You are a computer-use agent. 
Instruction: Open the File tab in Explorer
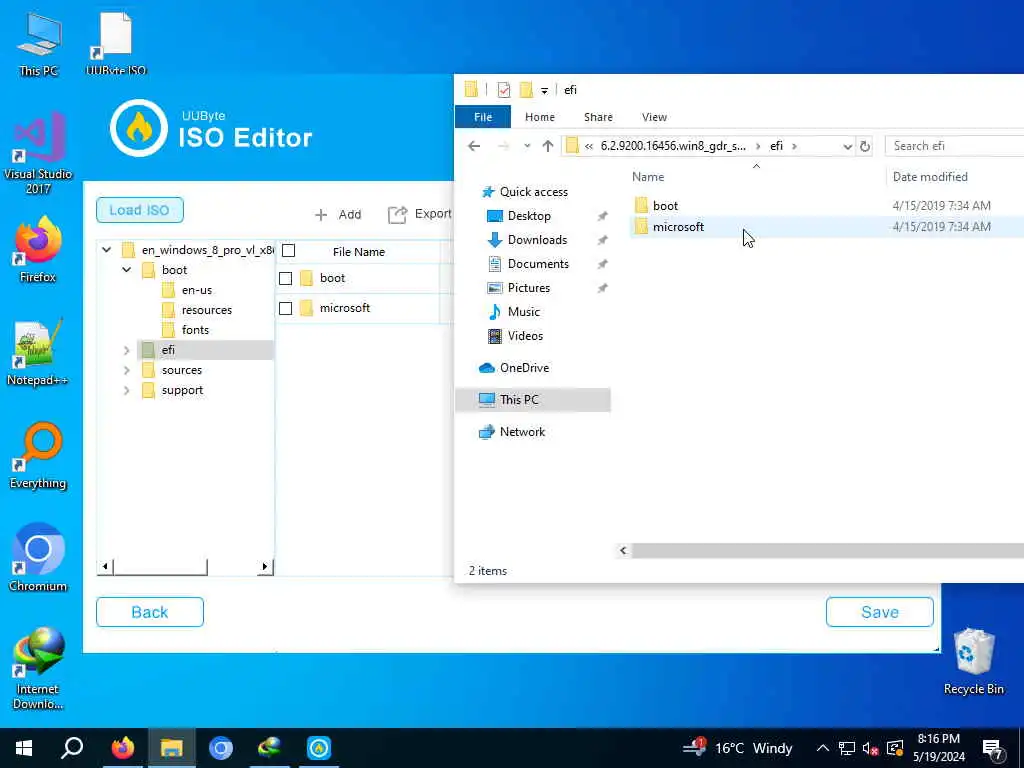pyautogui.click(x=483, y=117)
